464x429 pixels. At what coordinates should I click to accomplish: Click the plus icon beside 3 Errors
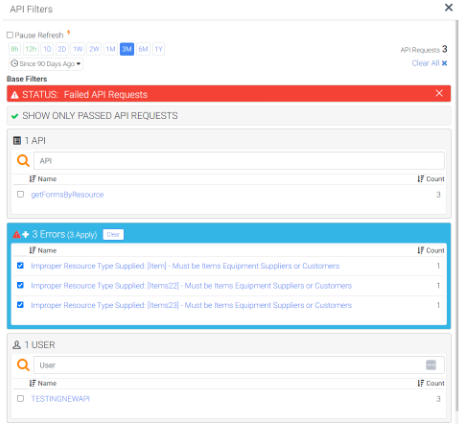click(26, 234)
